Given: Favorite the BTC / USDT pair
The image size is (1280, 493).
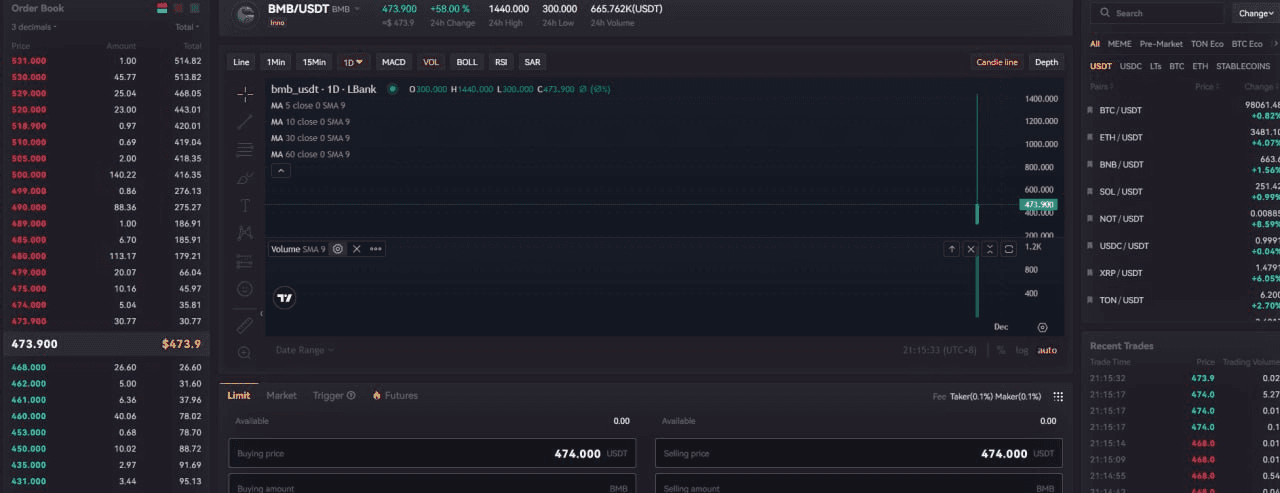Looking at the screenshot, I should (x=1091, y=110).
